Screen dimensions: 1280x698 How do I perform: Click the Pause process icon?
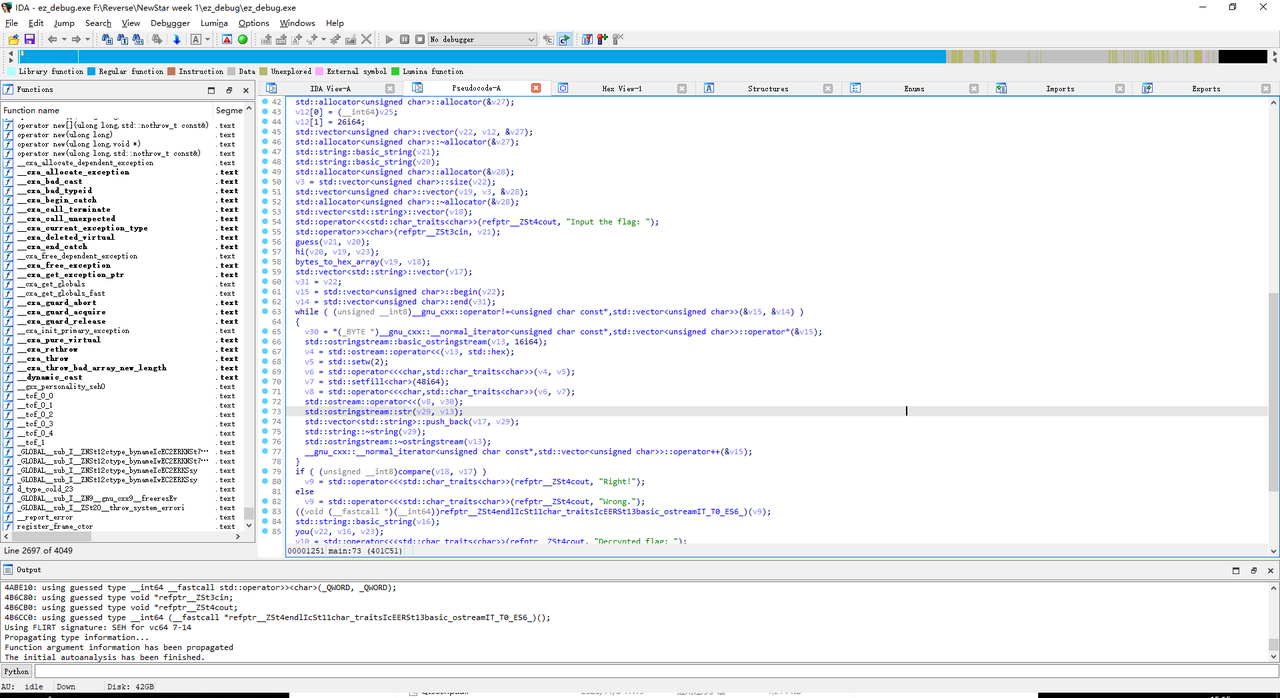pos(405,39)
